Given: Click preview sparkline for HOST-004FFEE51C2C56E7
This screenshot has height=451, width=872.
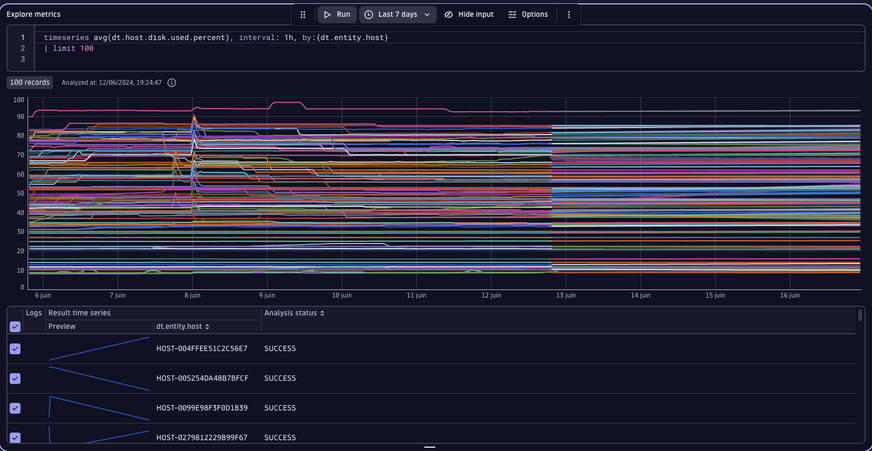Looking at the screenshot, I should point(99,348).
